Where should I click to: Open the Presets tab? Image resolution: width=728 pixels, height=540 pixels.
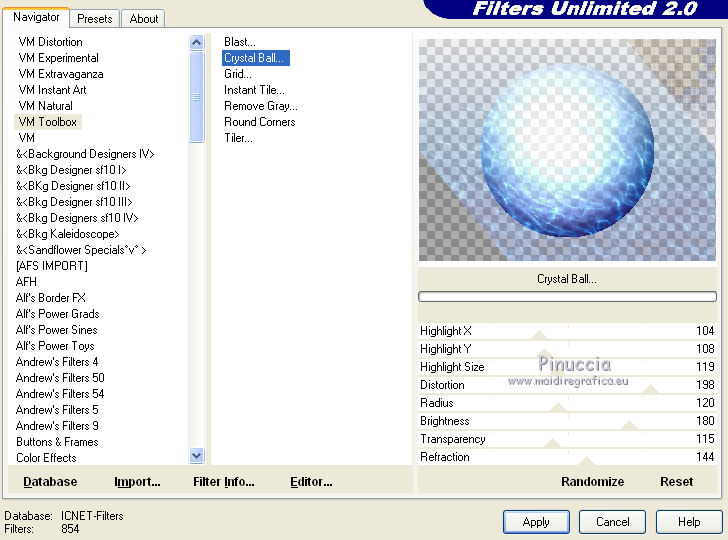95,19
